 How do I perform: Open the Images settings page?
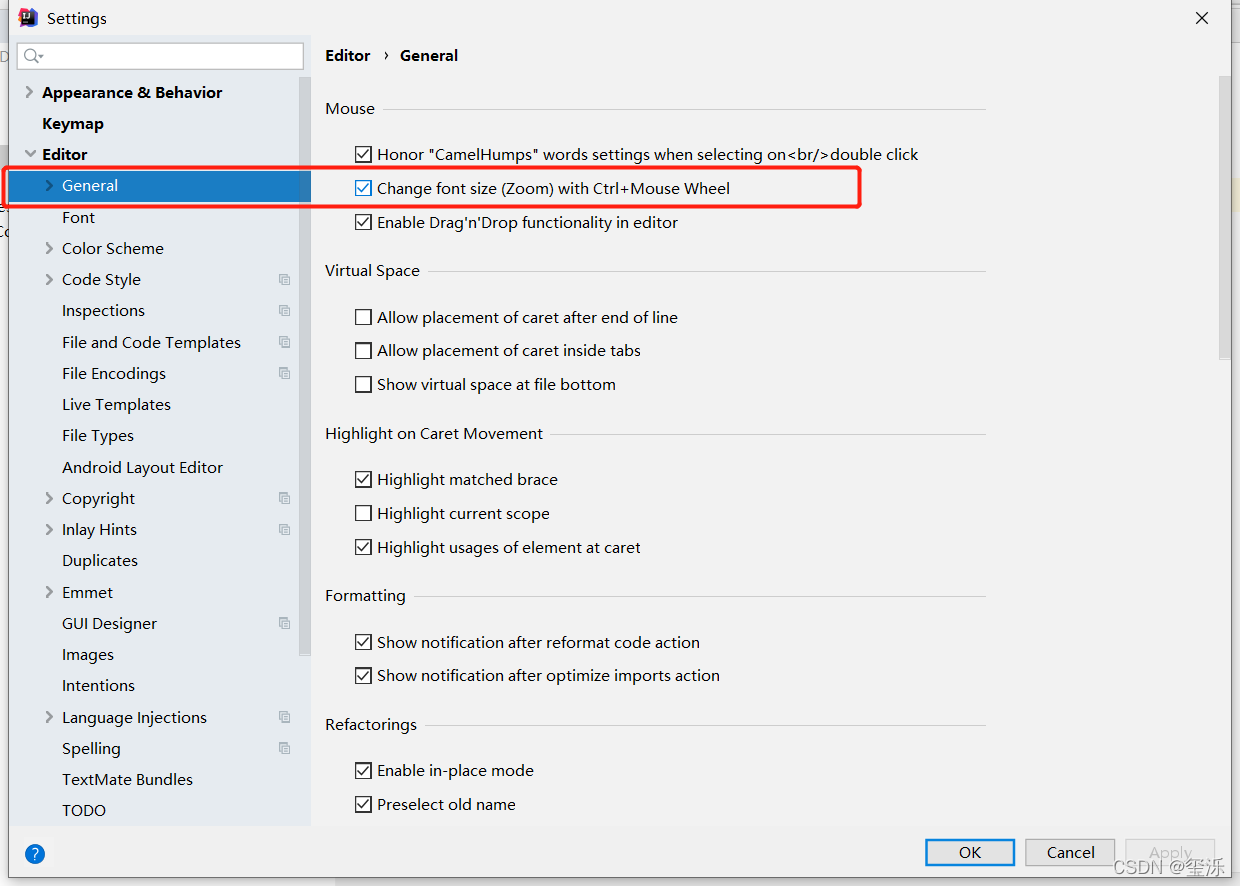click(88, 654)
